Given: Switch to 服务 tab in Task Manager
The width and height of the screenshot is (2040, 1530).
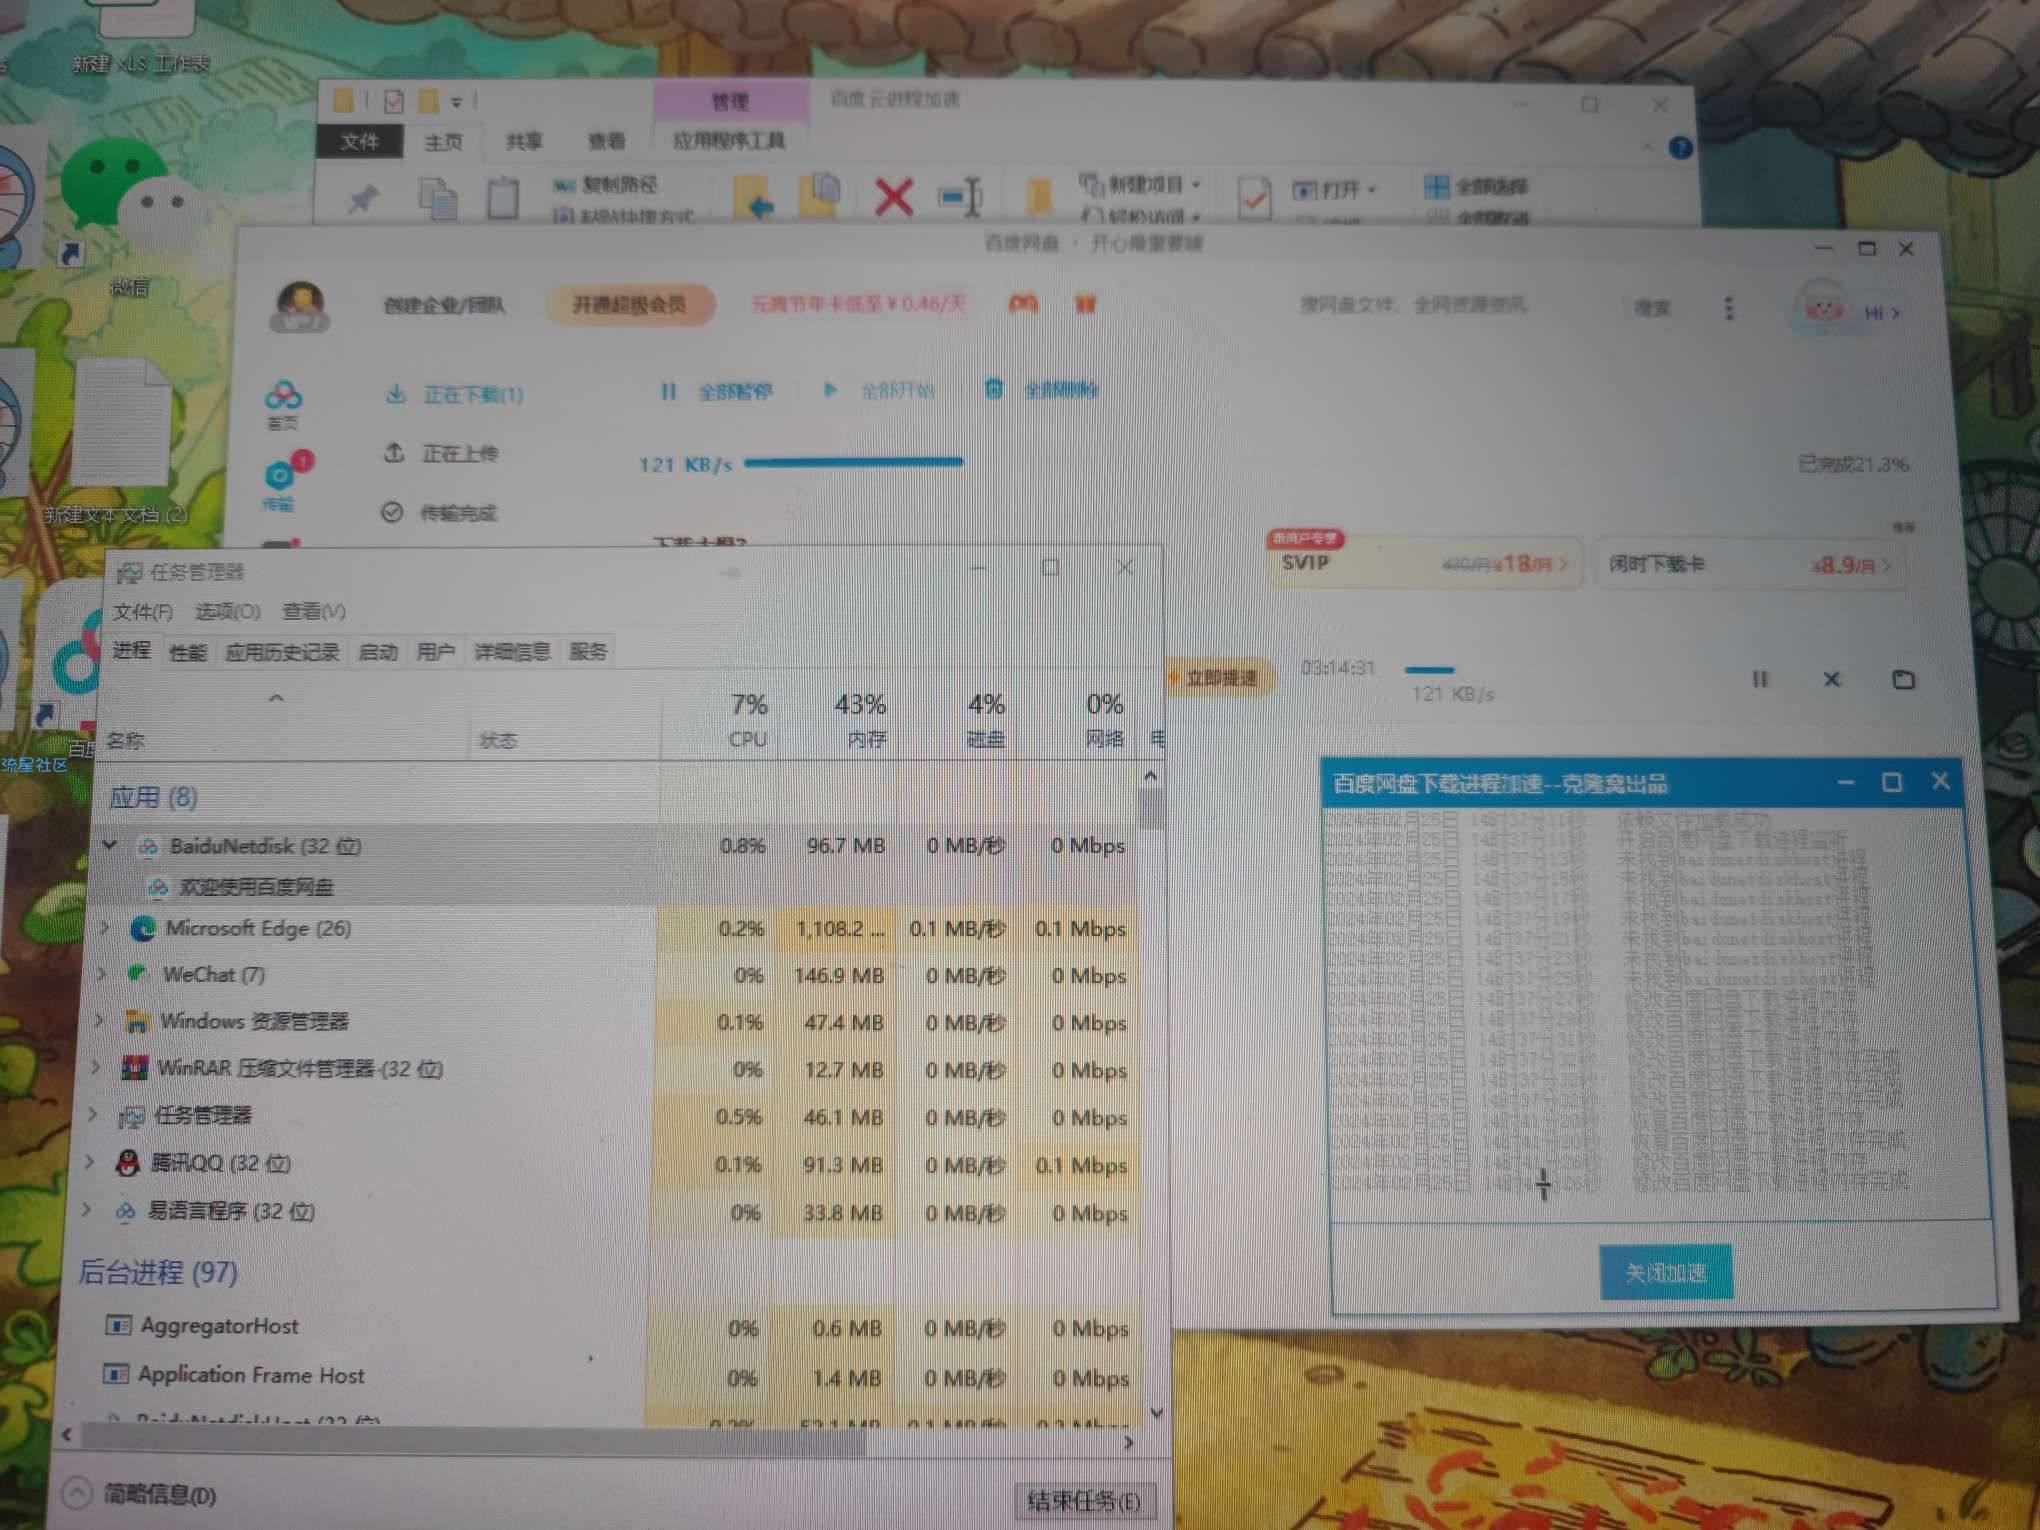Looking at the screenshot, I should (x=588, y=652).
